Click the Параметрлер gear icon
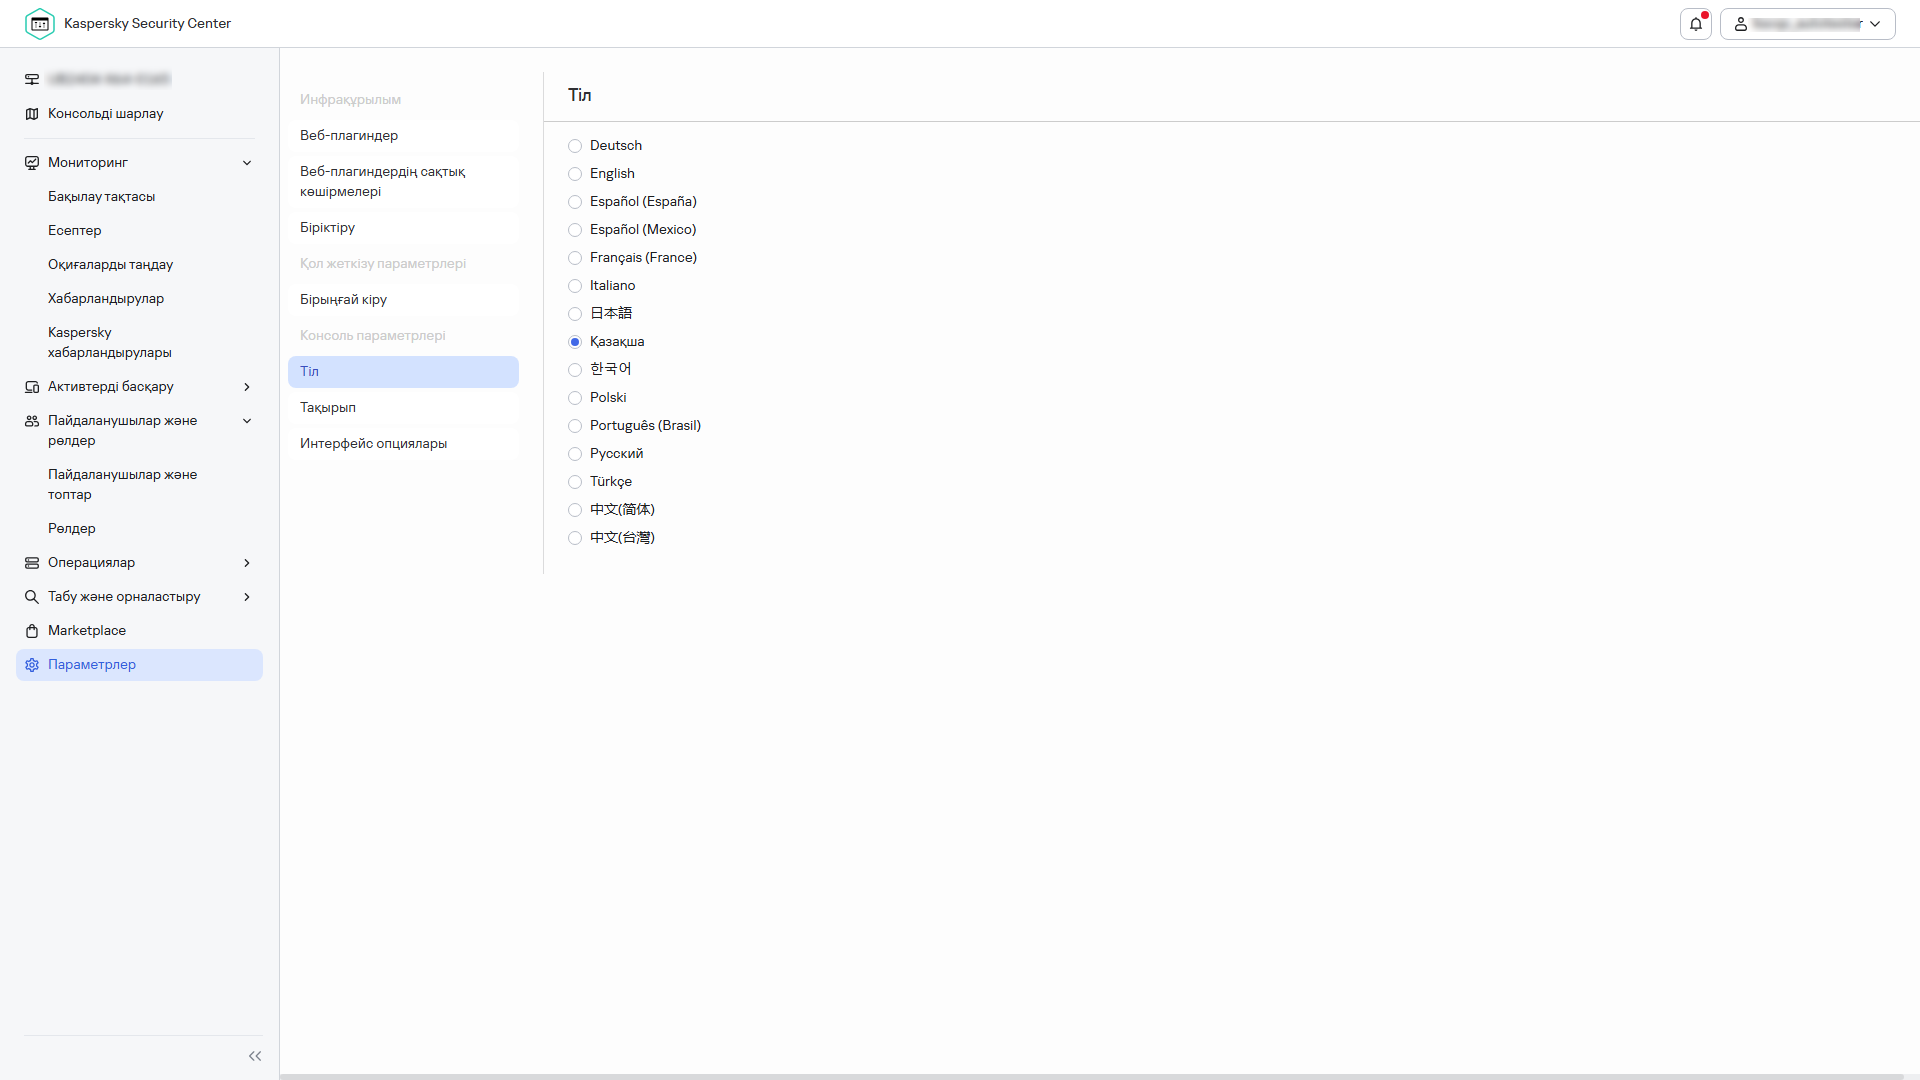This screenshot has height=1080, width=1920. 32,665
